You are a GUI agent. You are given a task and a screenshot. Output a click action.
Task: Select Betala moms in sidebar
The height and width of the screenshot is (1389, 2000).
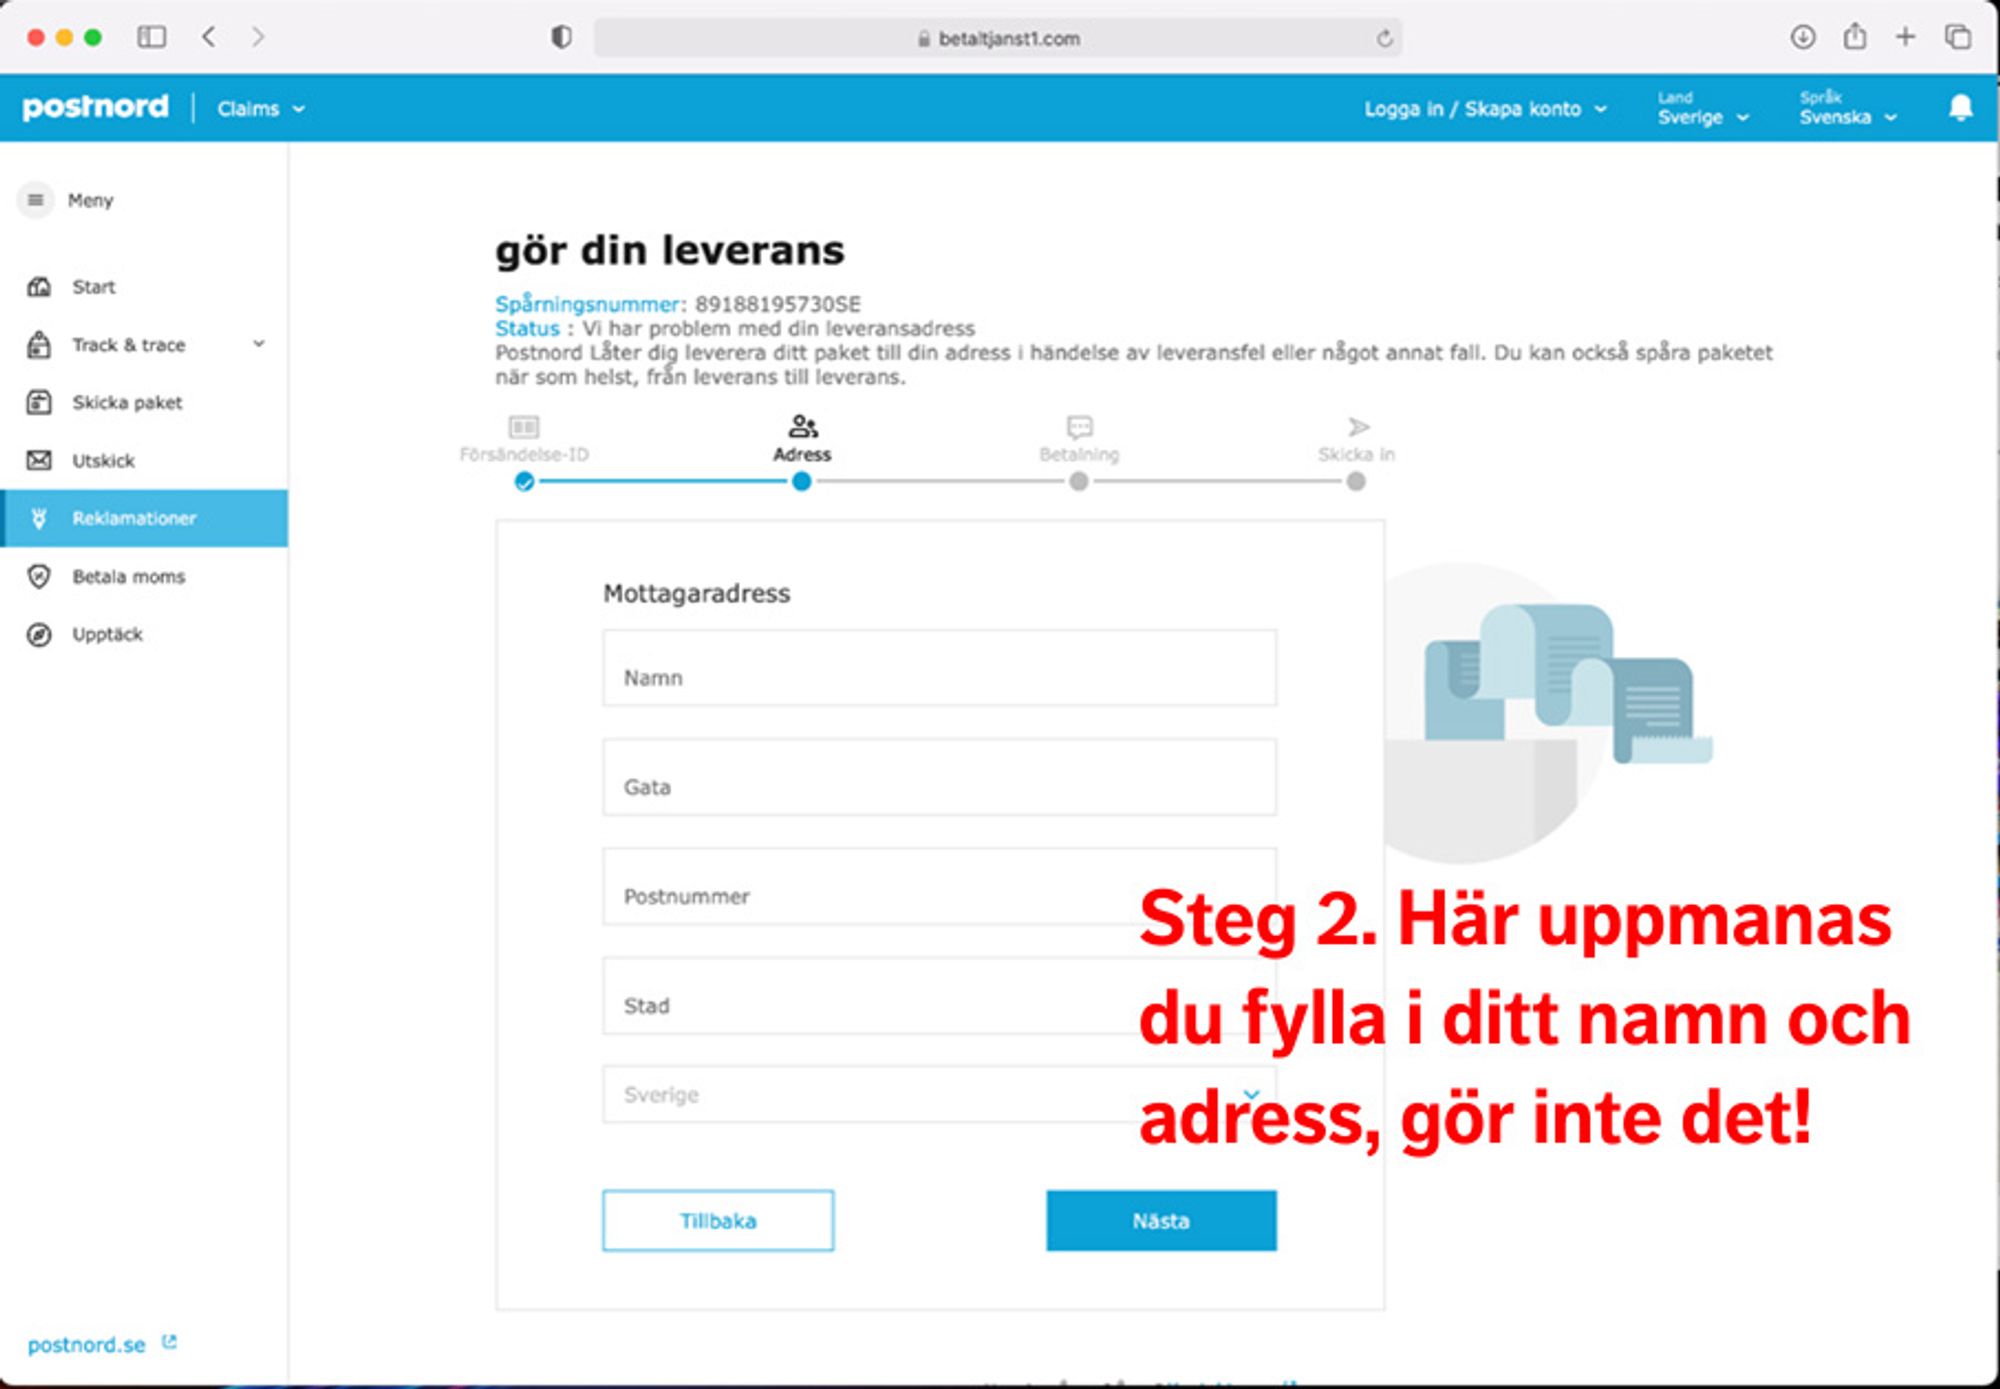[x=128, y=576]
